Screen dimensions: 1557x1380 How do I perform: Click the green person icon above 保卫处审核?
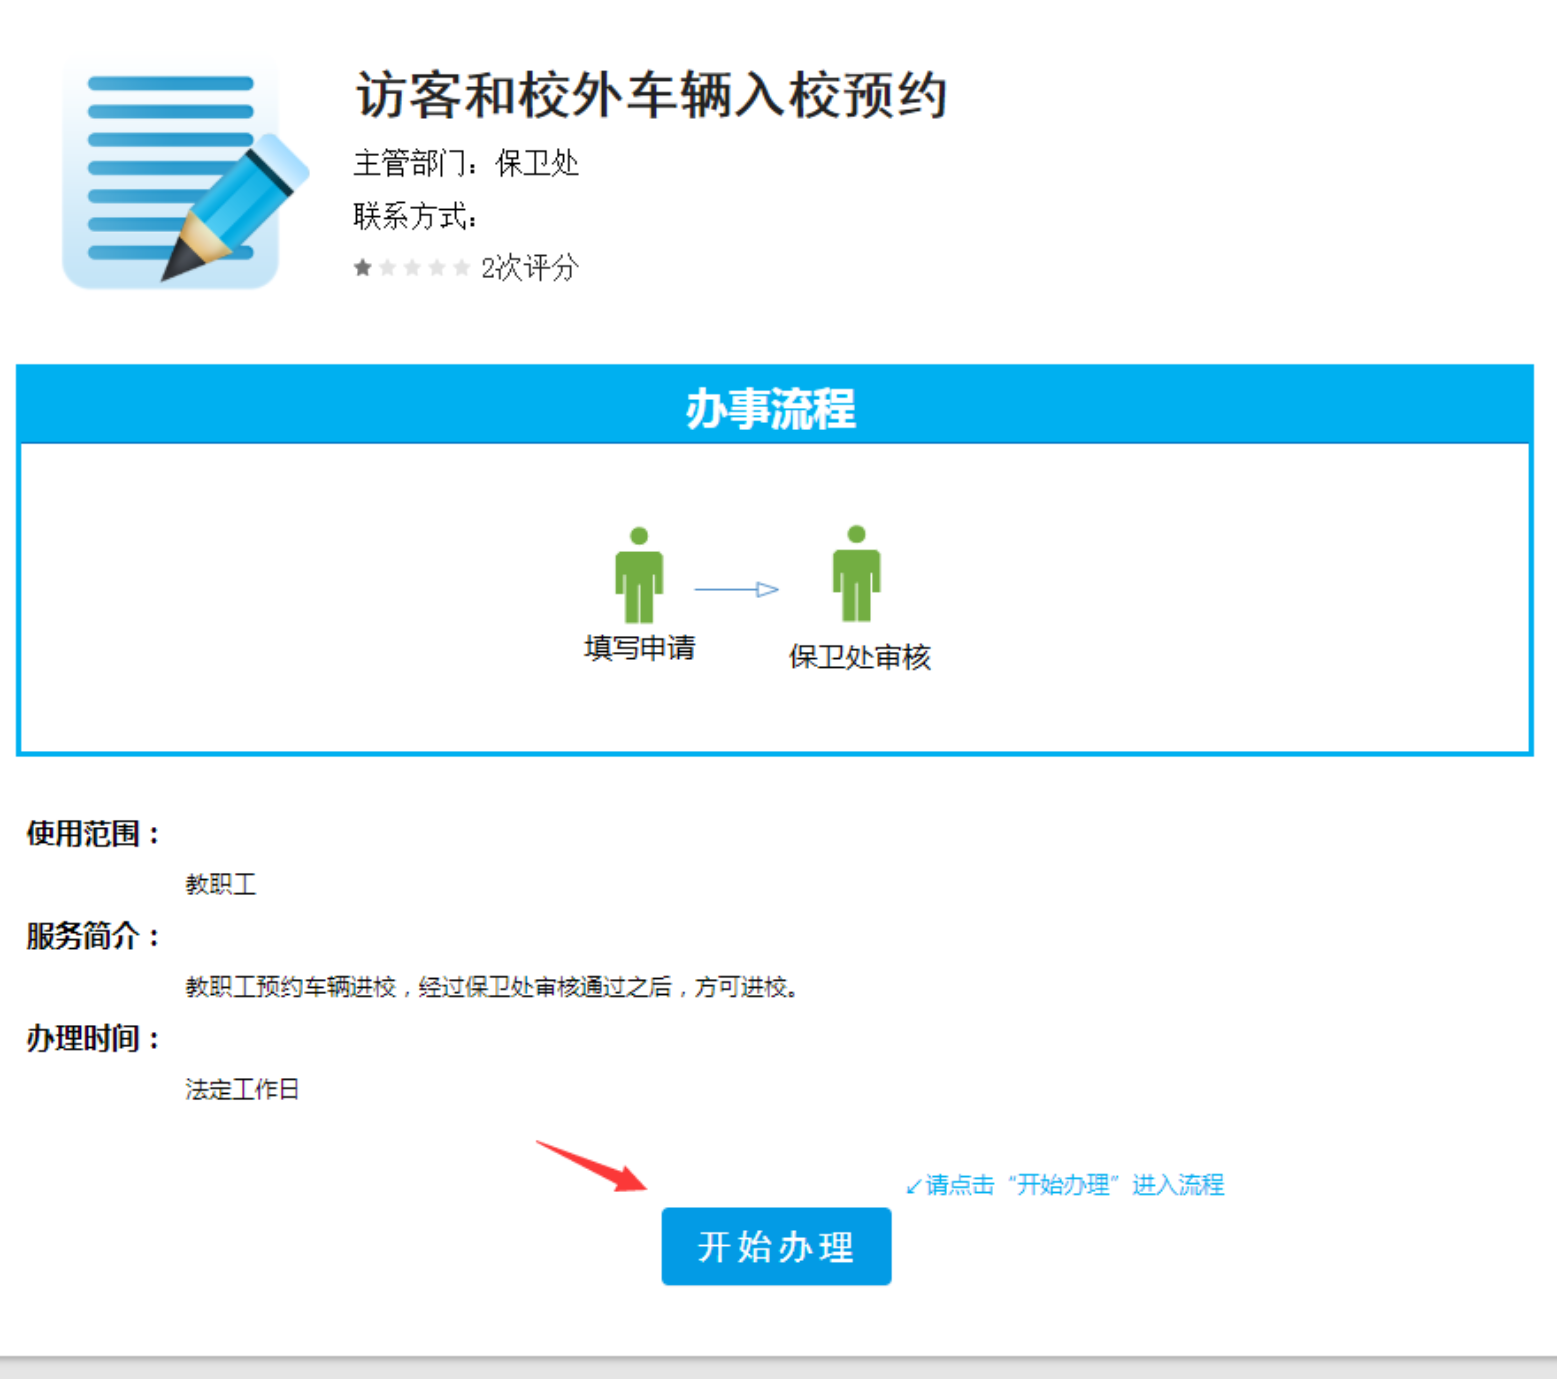(x=856, y=574)
